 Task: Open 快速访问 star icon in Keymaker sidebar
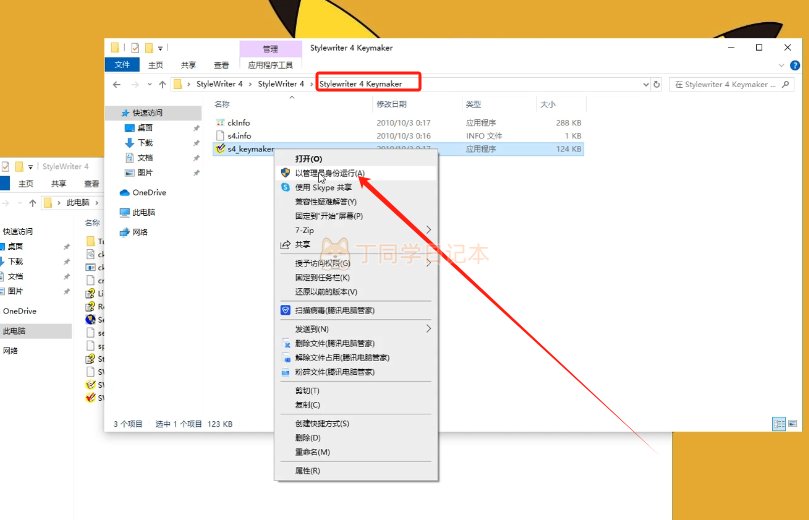click(x=125, y=112)
